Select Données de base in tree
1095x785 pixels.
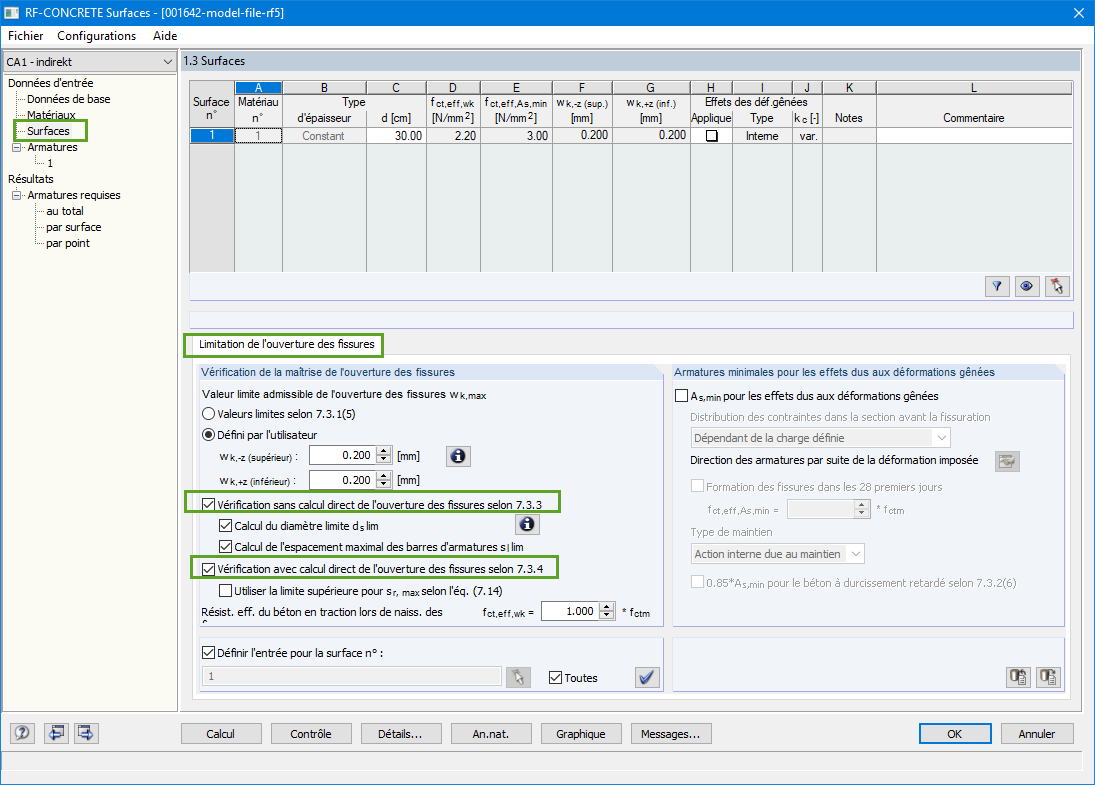coord(68,99)
